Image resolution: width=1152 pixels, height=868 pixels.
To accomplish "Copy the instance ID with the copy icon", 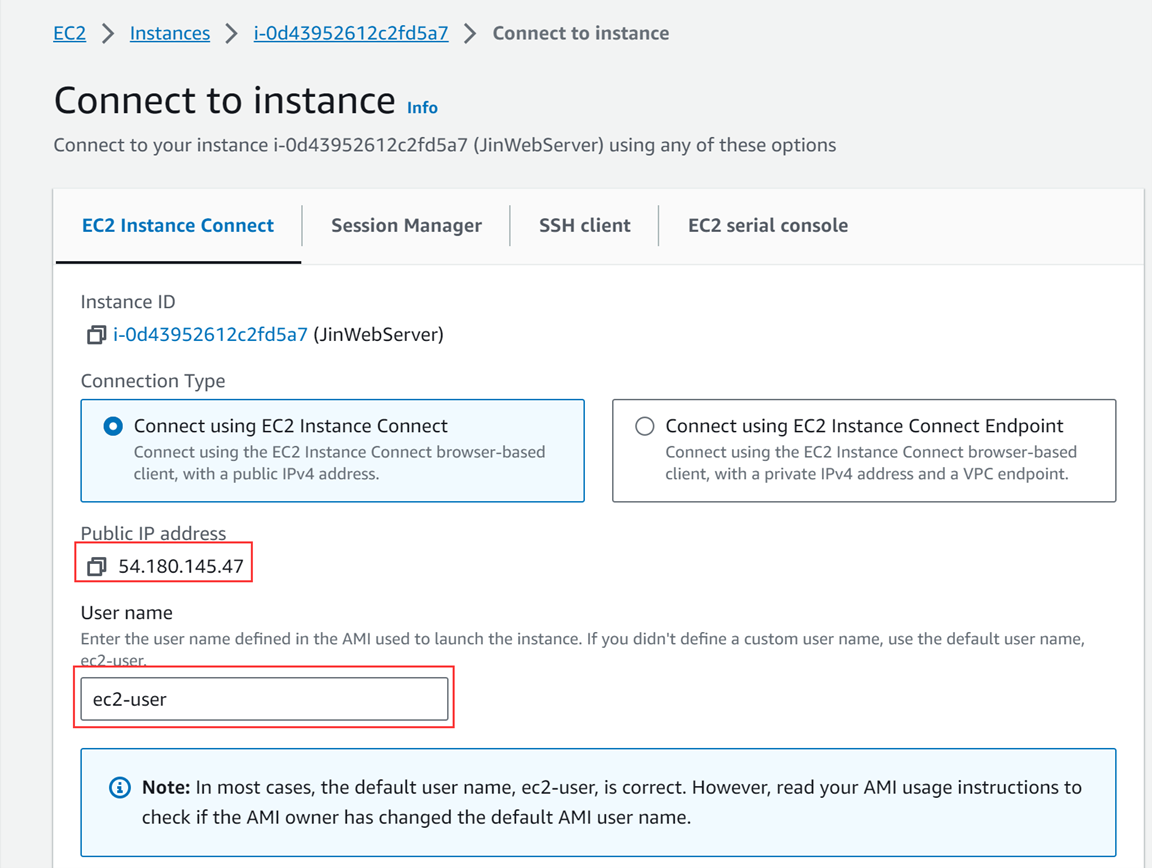I will coord(96,335).
